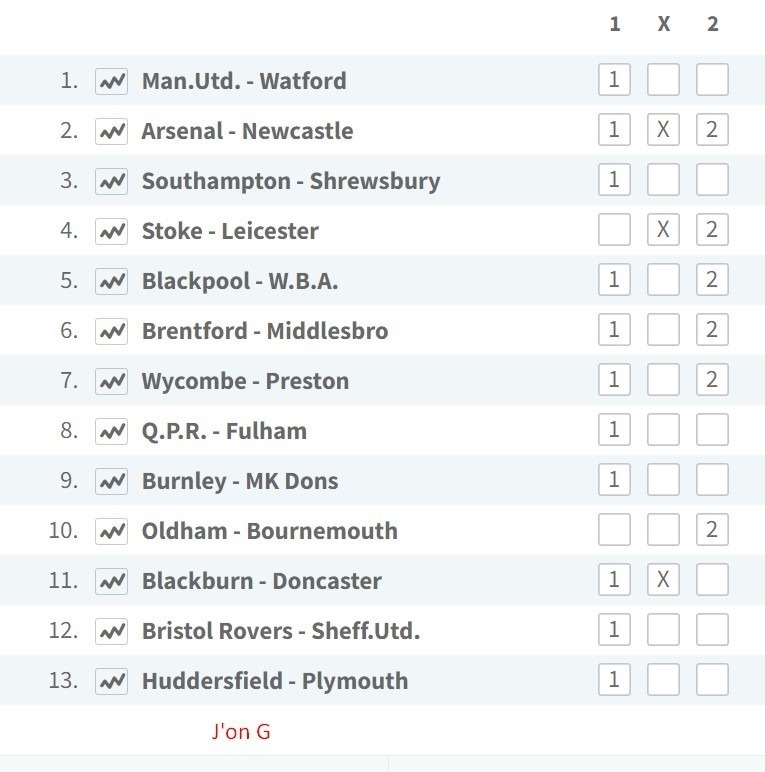Click the Burnley - MK Dons match name

[240, 481]
